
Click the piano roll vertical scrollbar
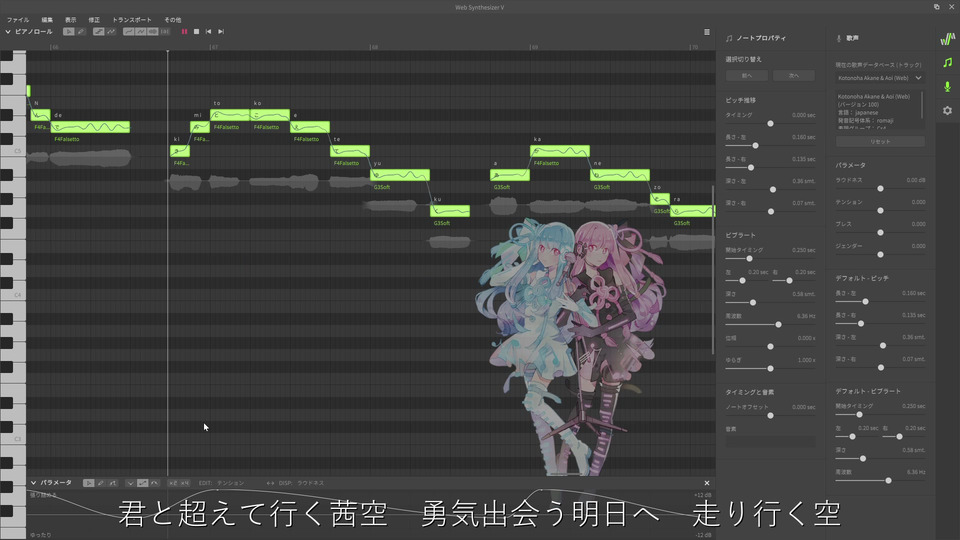(713, 269)
